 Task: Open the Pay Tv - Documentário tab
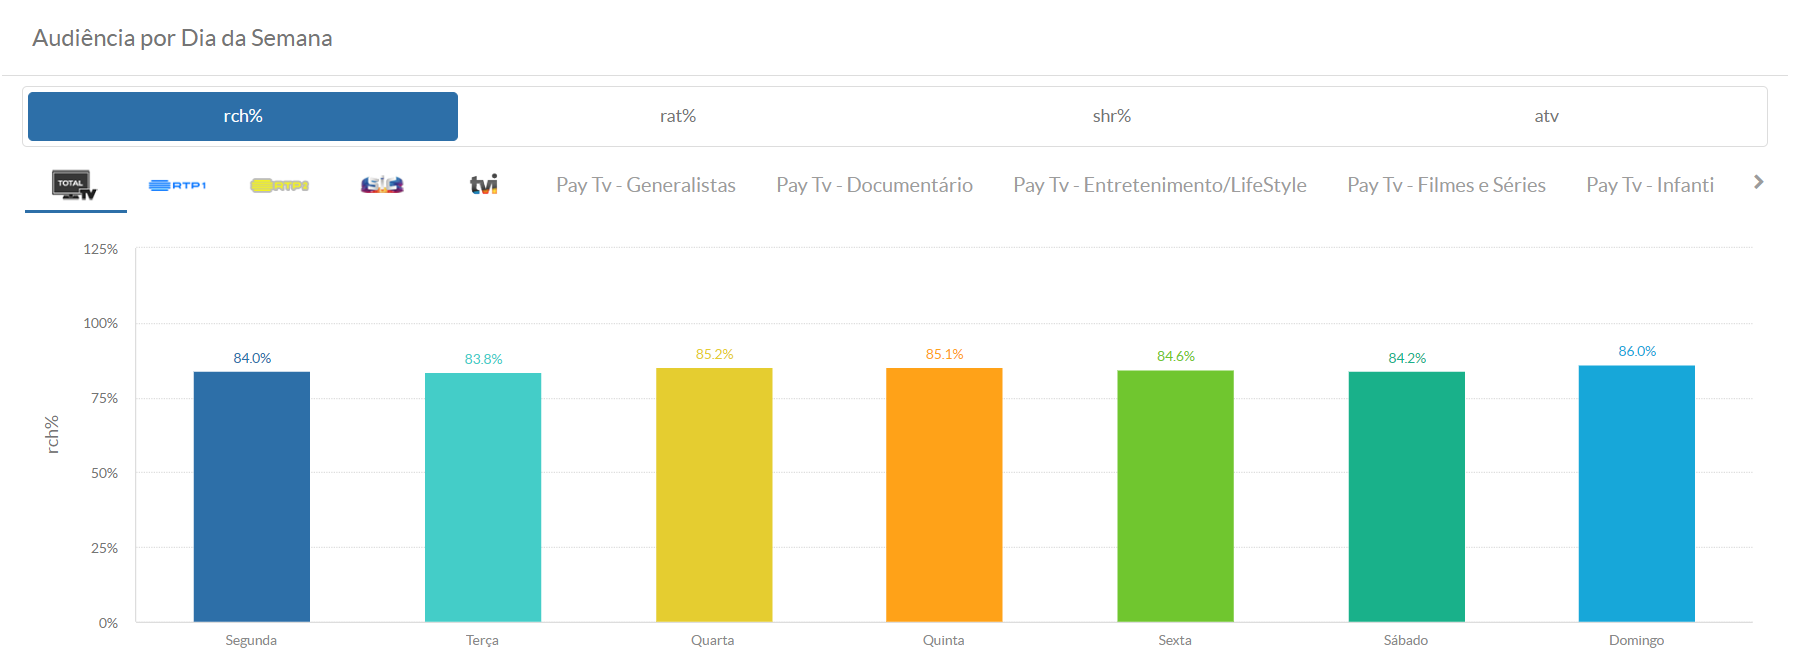pos(874,185)
